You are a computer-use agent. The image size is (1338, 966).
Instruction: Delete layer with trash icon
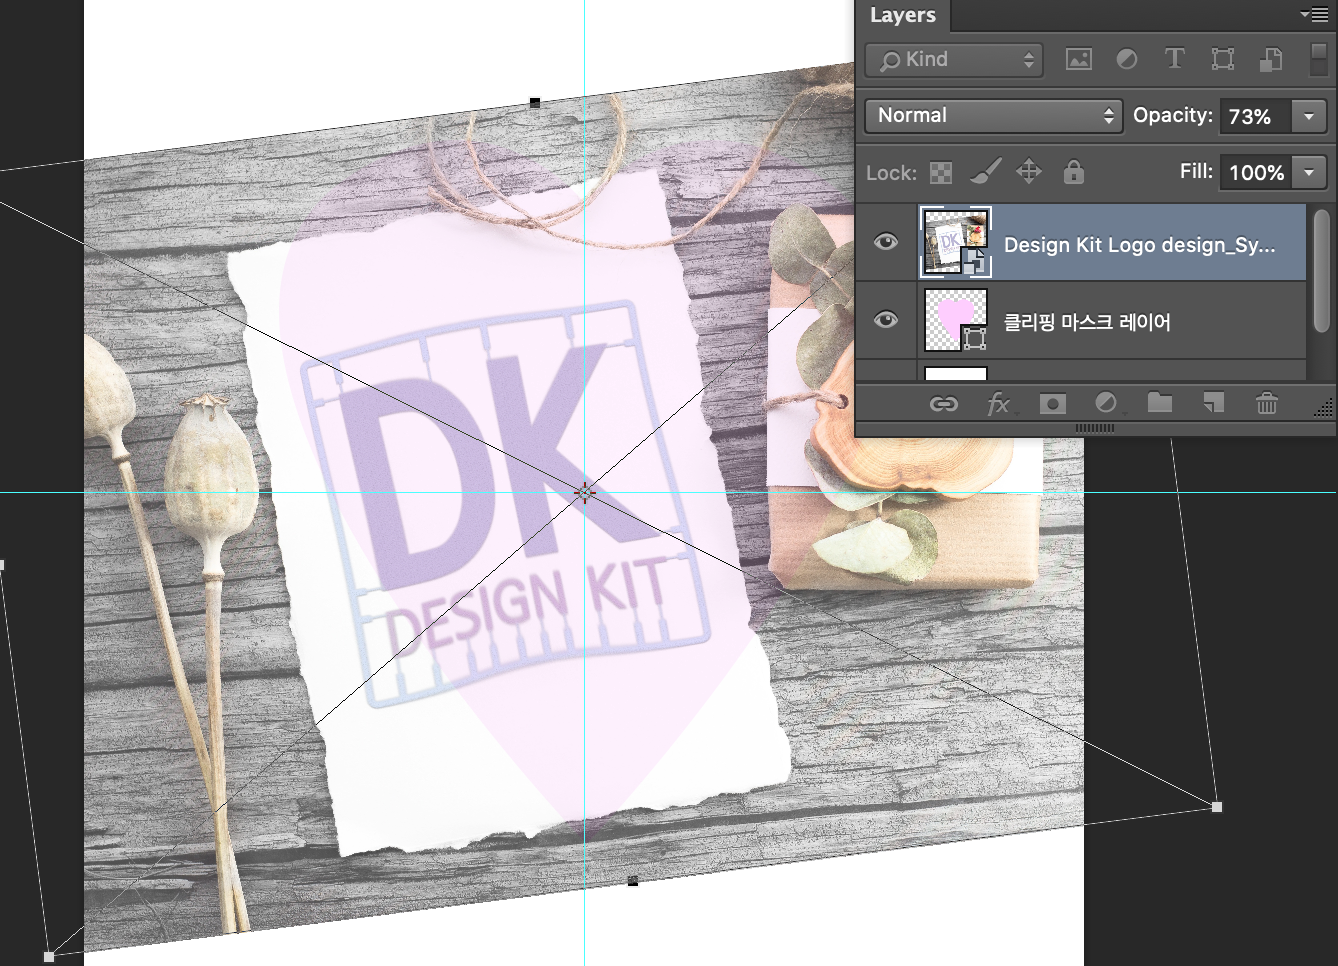(x=1267, y=403)
